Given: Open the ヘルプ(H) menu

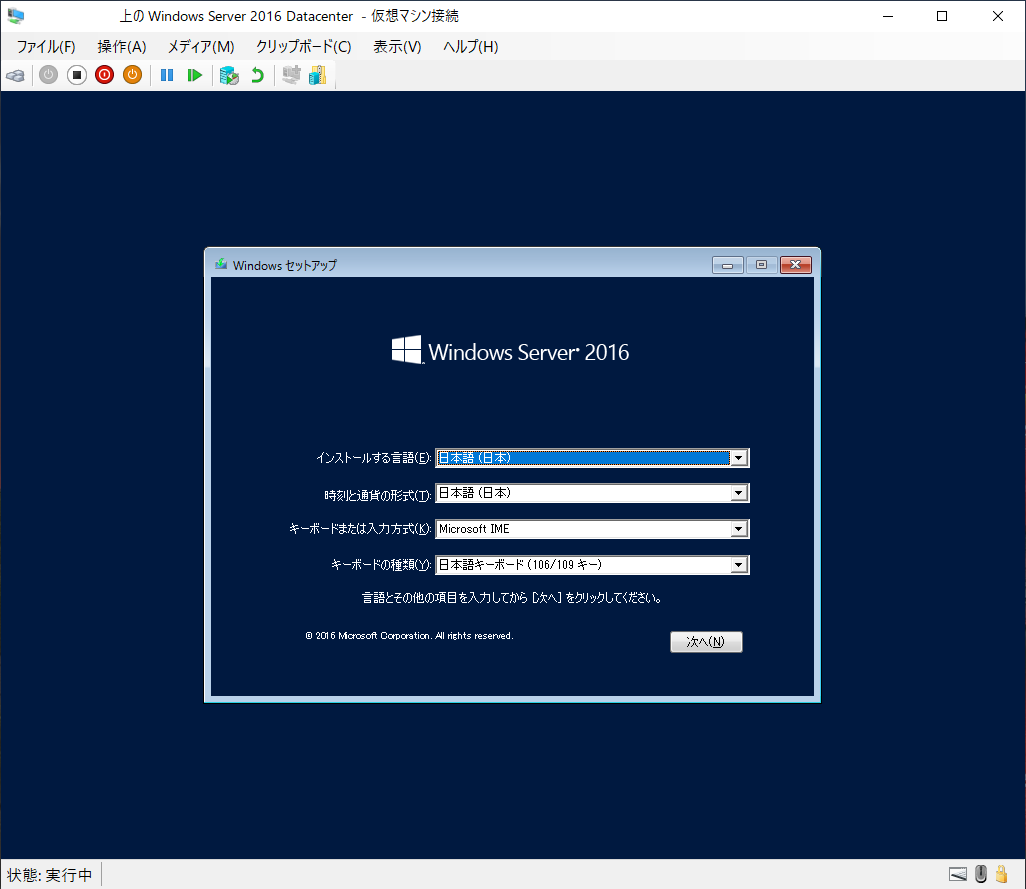Looking at the screenshot, I should (470, 46).
